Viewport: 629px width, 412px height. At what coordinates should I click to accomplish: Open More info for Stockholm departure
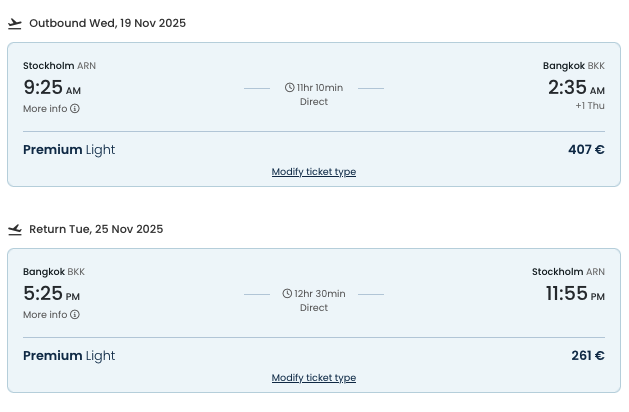(45, 109)
